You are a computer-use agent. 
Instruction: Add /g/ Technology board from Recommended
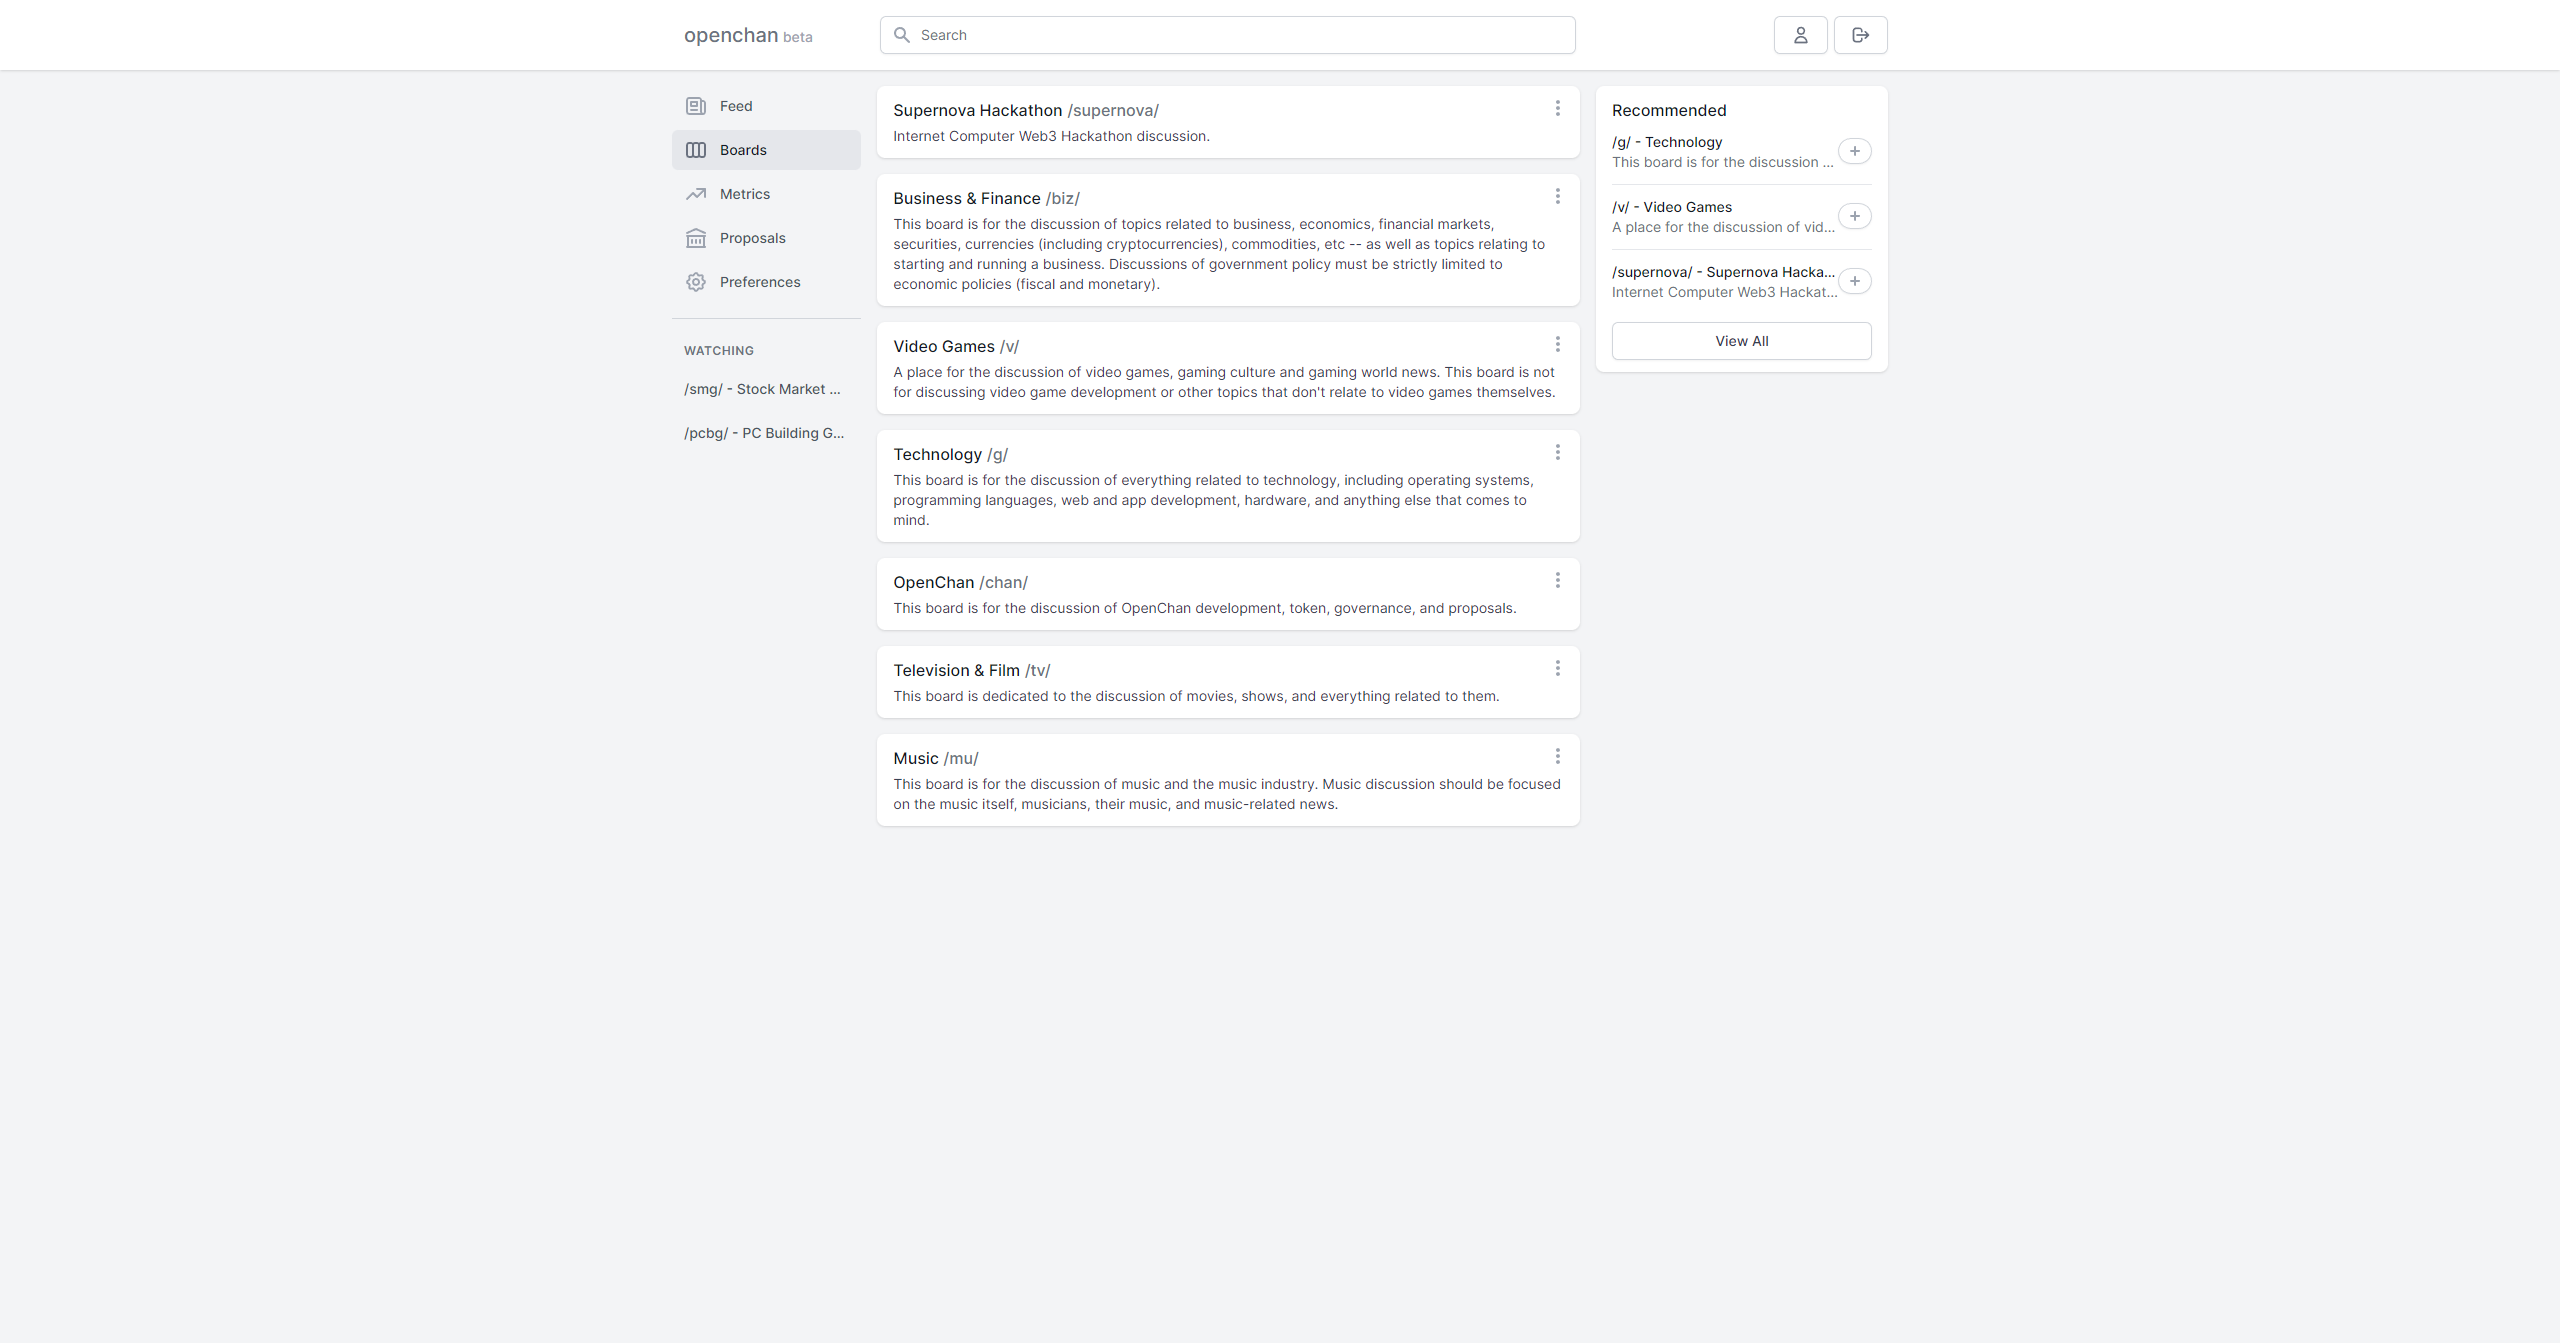pos(1854,151)
